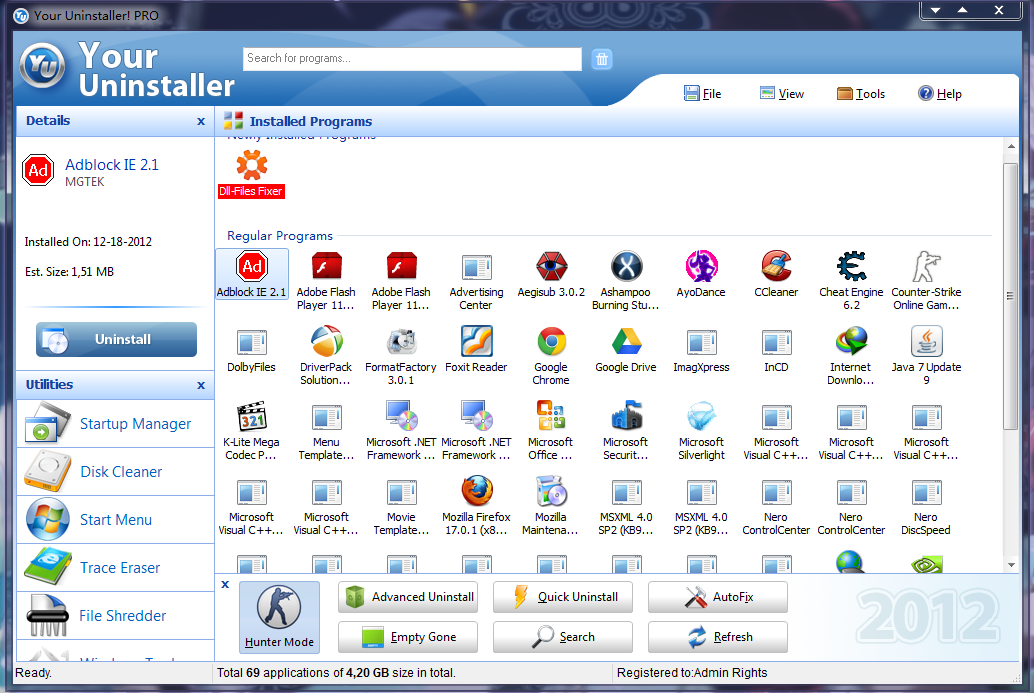Open the Help menu
This screenshot has height=693, width=1034.
(940, 94)
